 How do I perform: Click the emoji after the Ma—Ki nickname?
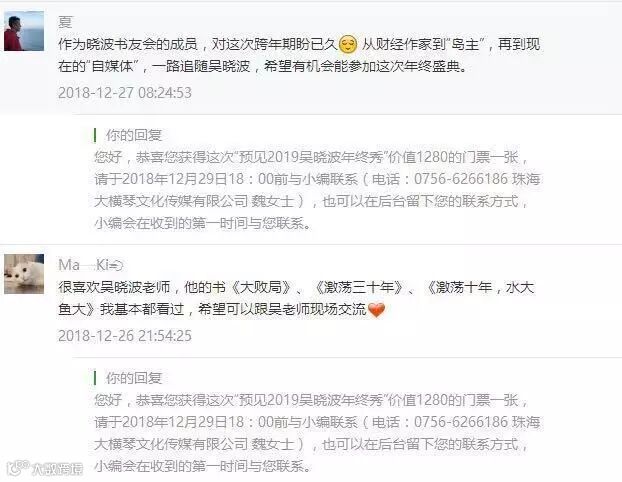point(117,265)
